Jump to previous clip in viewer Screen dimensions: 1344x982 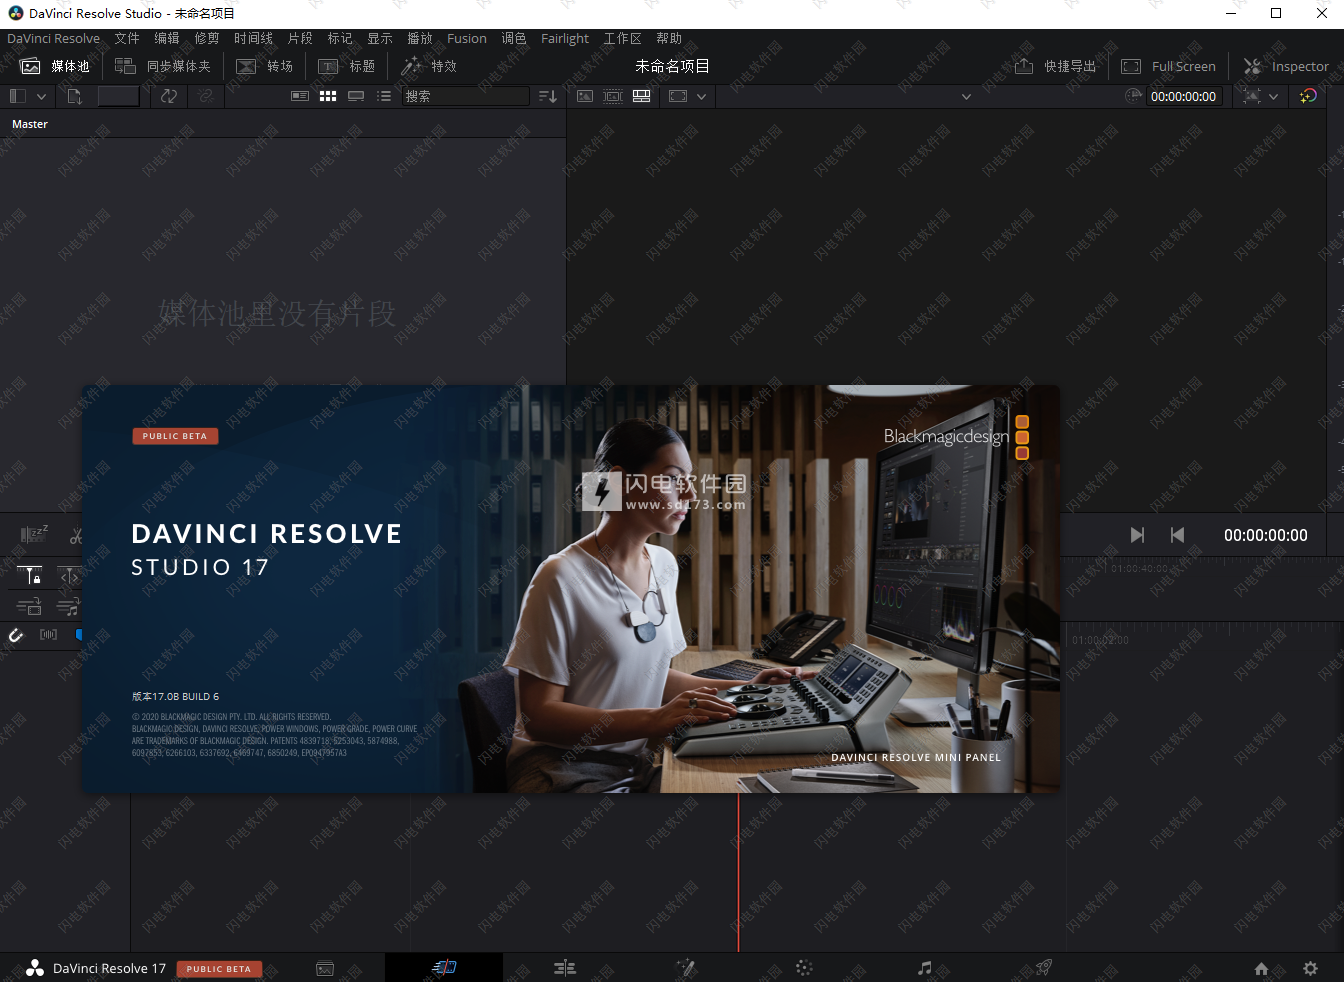pyautogui.click(x=1177, y=535)
